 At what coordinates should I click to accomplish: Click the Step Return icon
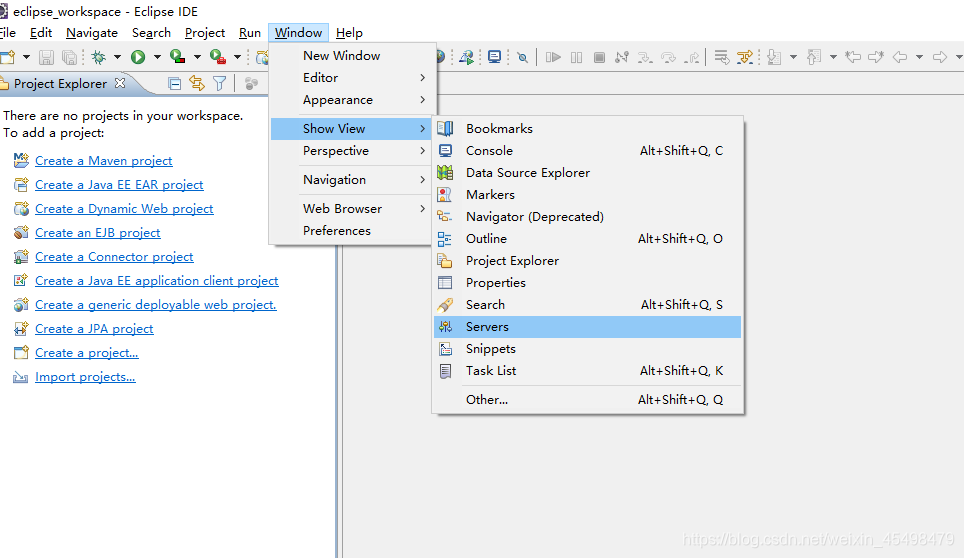pyautogui.click(x=692, y=58)
